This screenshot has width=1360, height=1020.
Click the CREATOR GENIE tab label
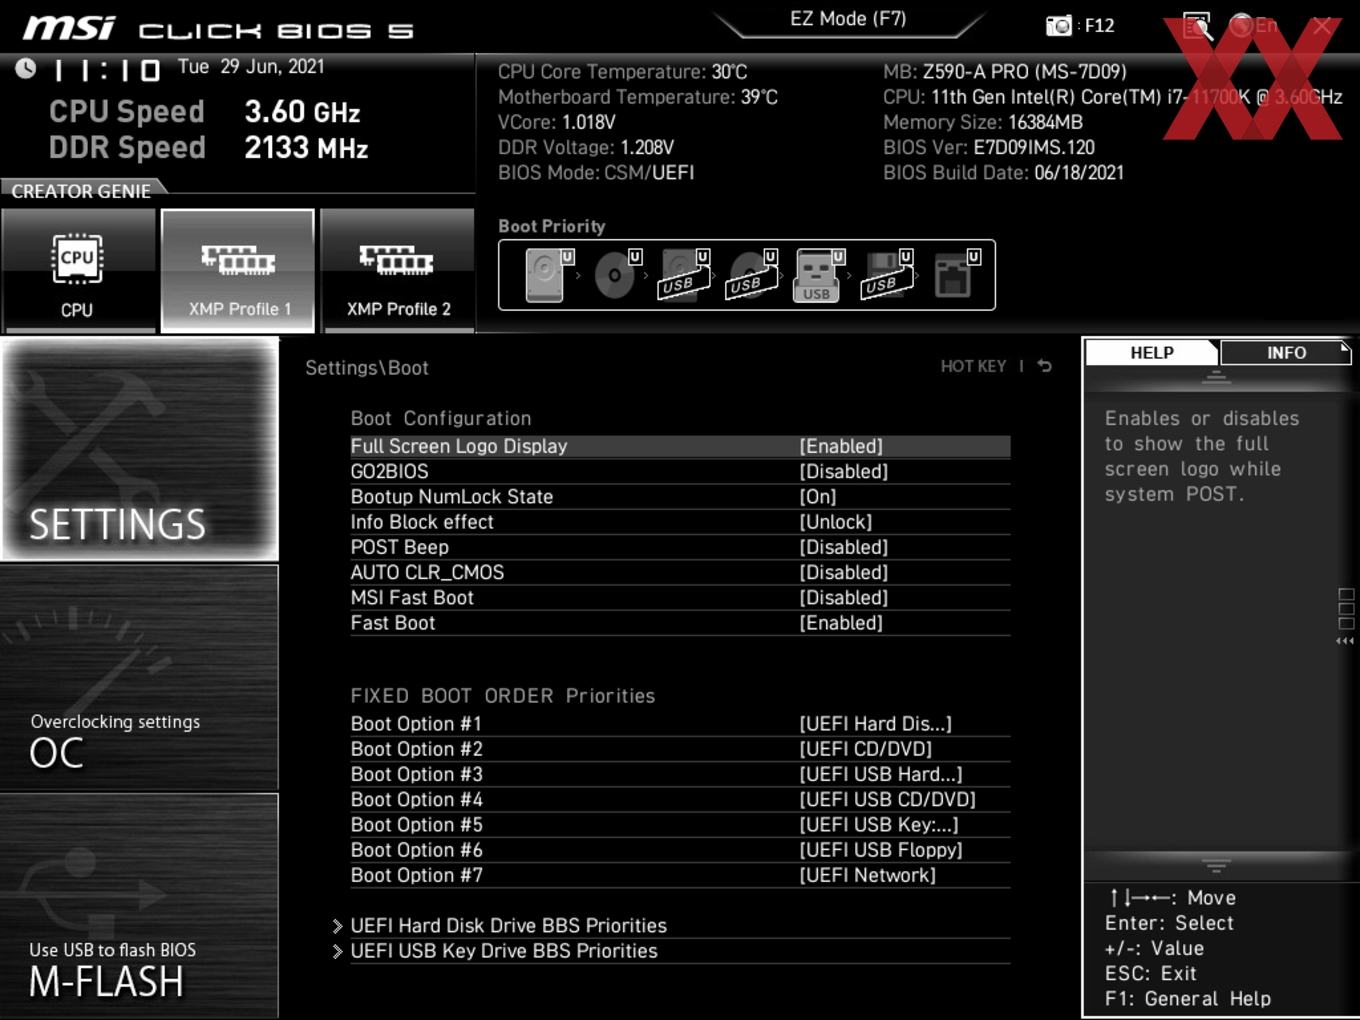[x=81, y=191]
